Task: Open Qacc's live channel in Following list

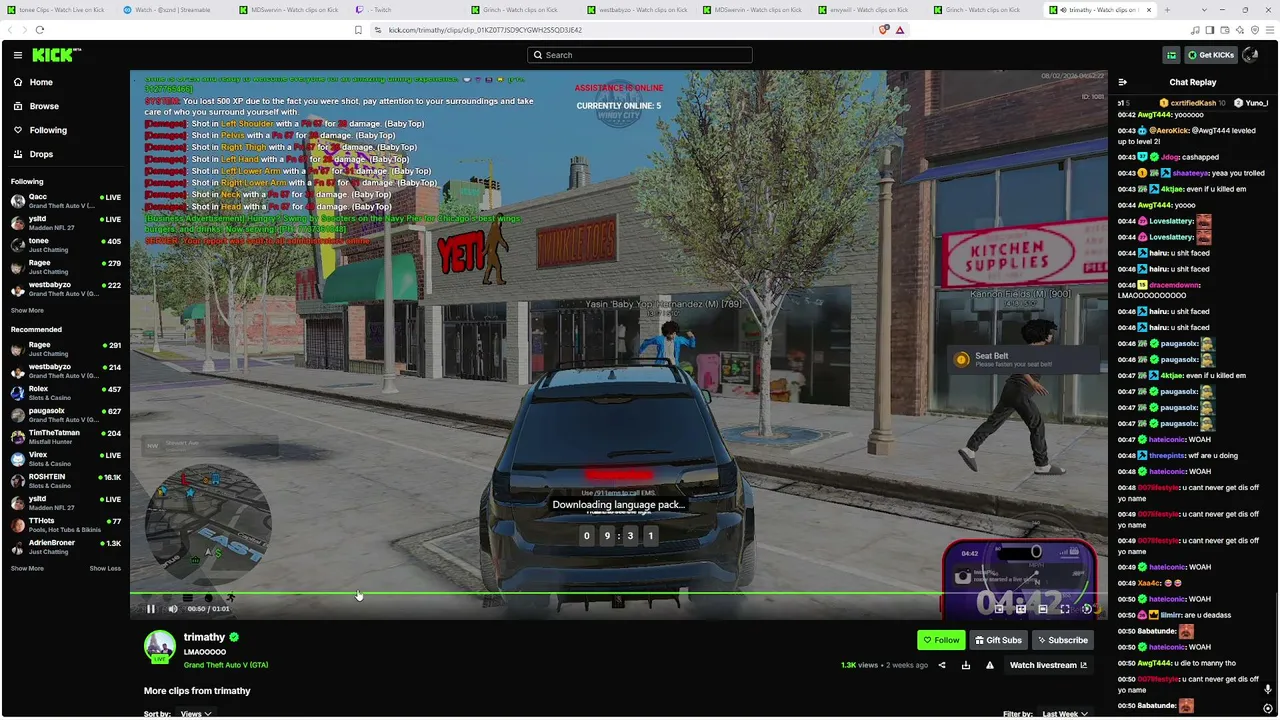Action: tap(65, 201)
